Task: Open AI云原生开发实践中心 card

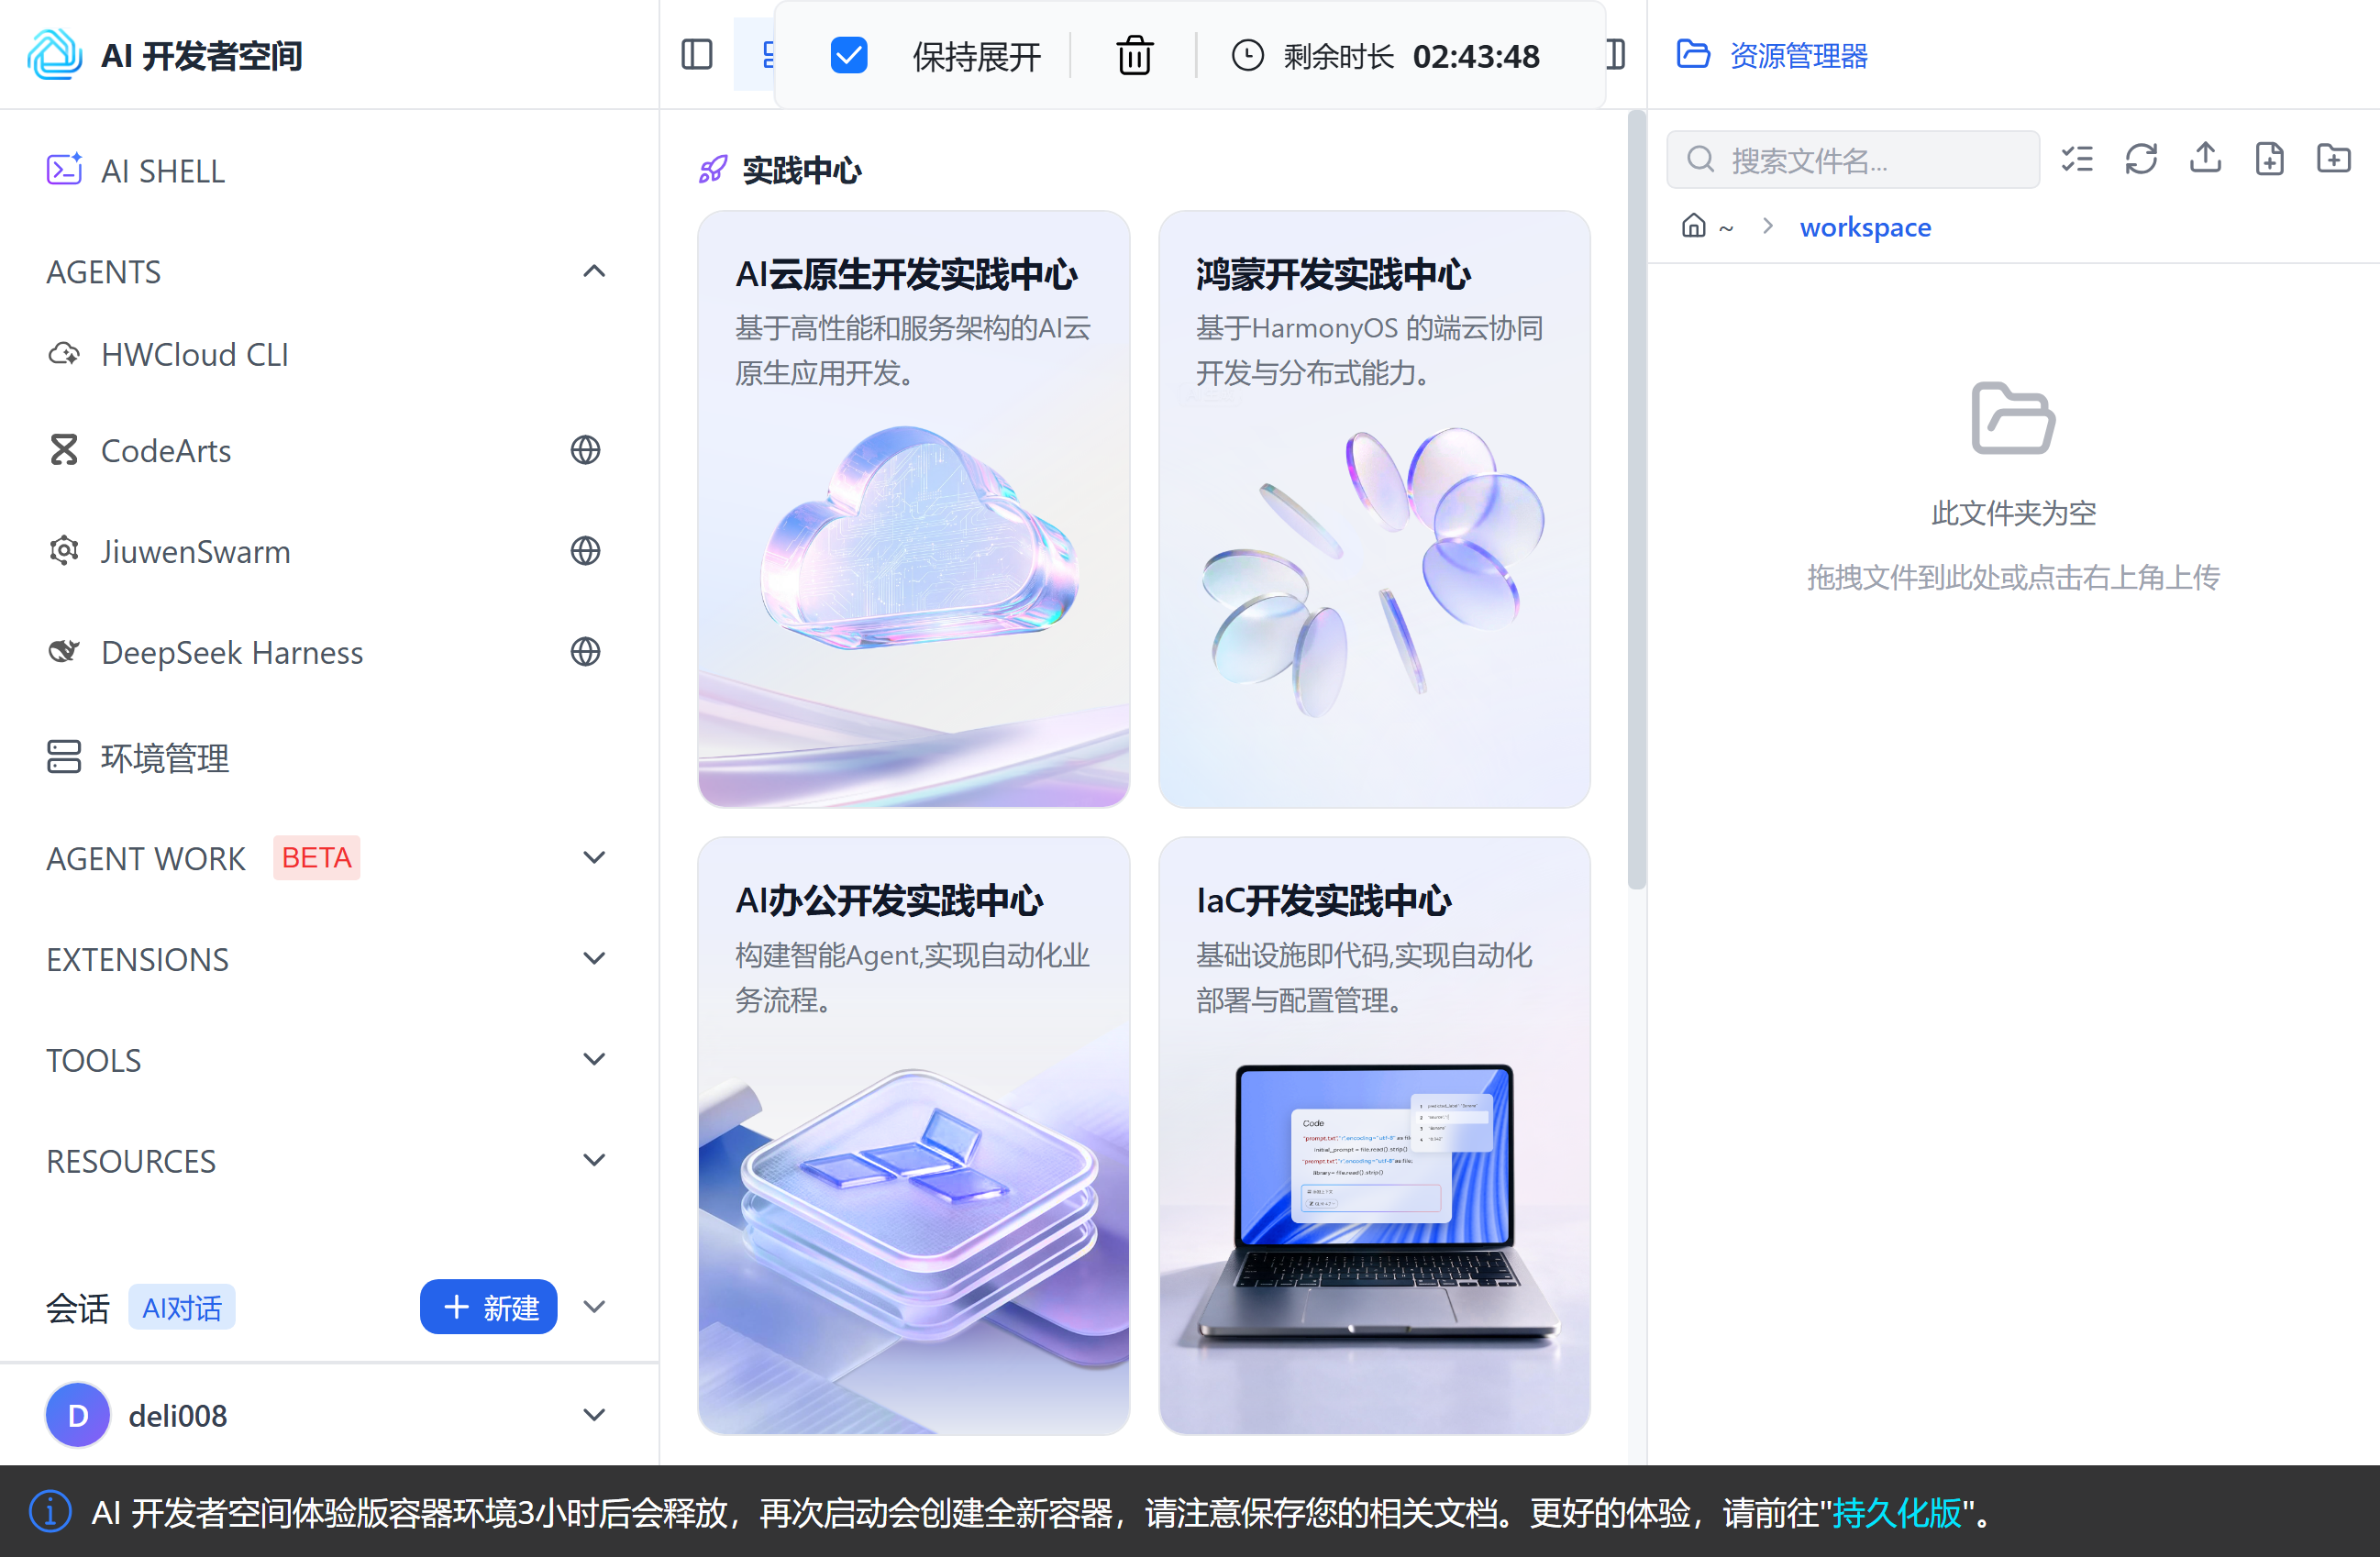Action: (913, 508)
